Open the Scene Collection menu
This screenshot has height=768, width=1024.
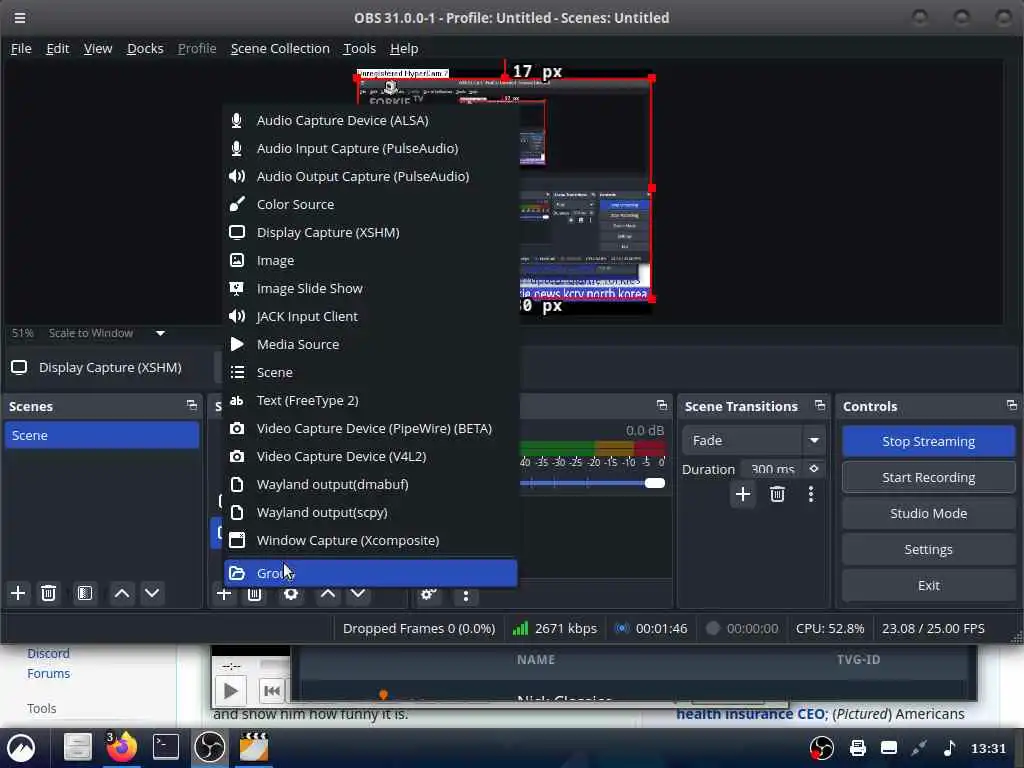tap(280, 48)
